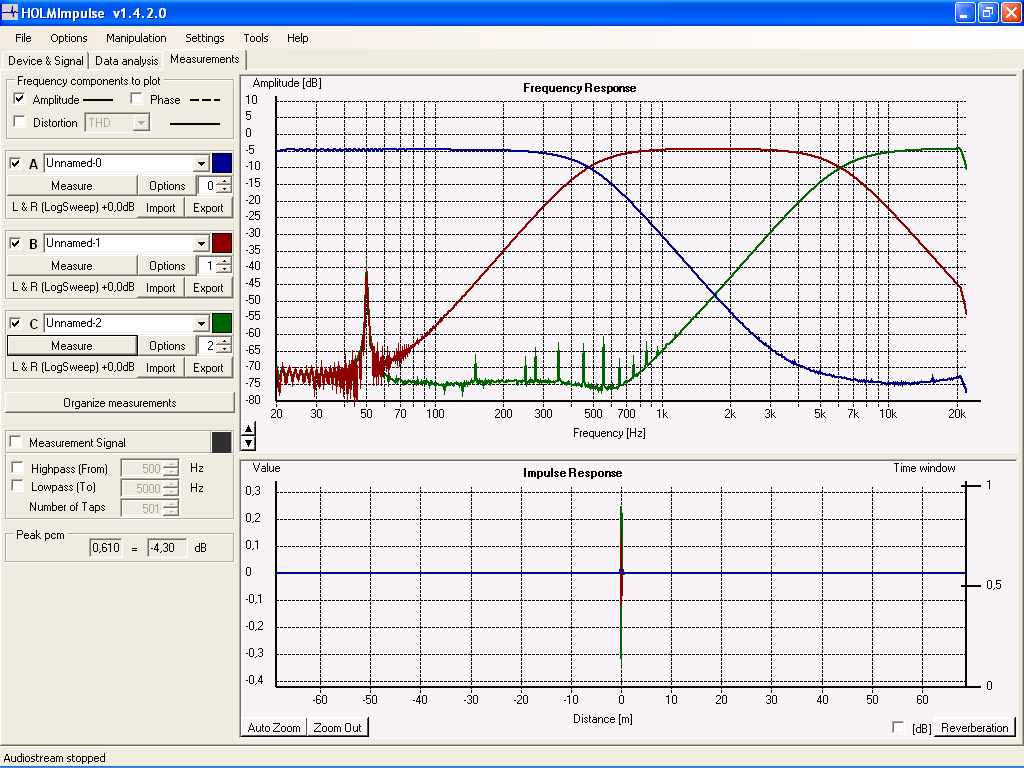Open the THD distortion type dropdown
Viewport: 1024px width, 768px height.
coord(141,122)
